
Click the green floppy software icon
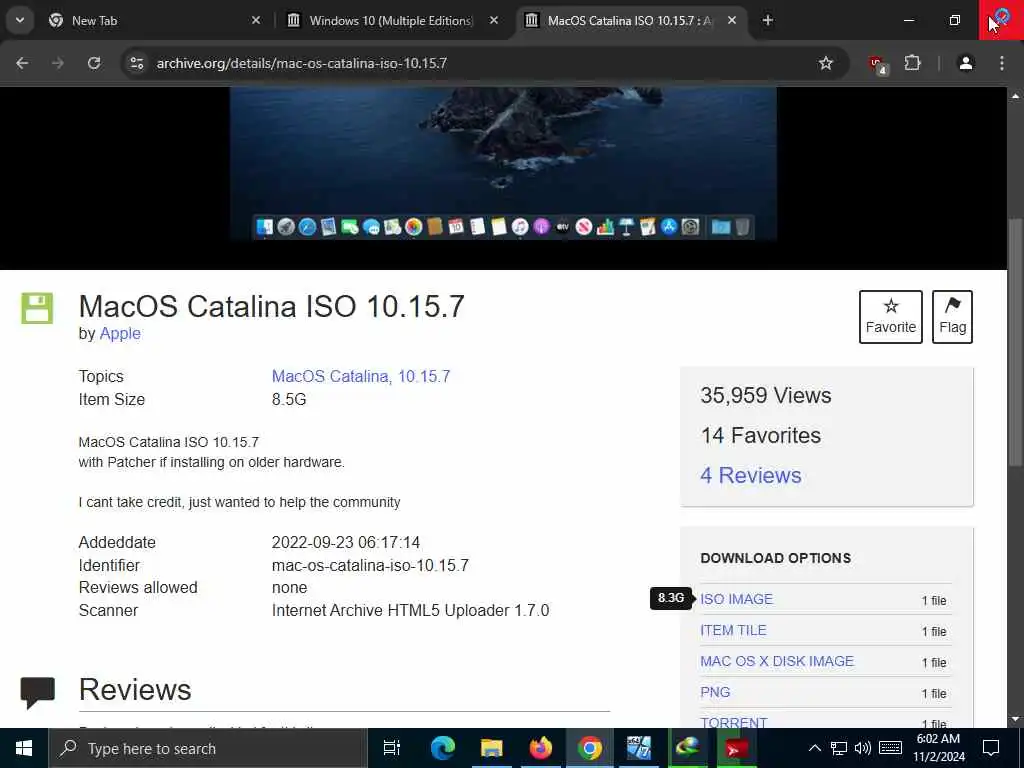(37, 308)
